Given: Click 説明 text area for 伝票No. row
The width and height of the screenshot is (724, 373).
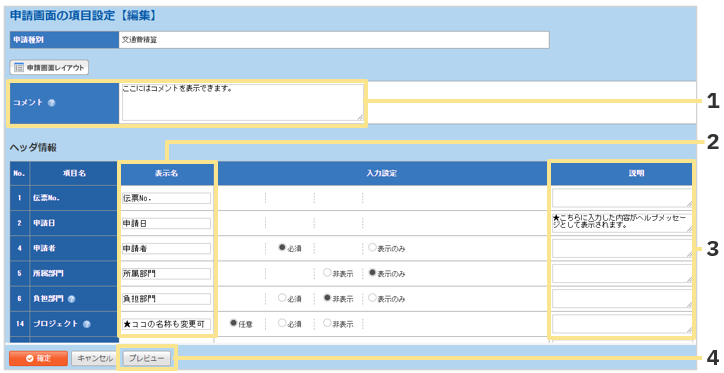Looking at the screenshot, I should [x=622, y=198].
